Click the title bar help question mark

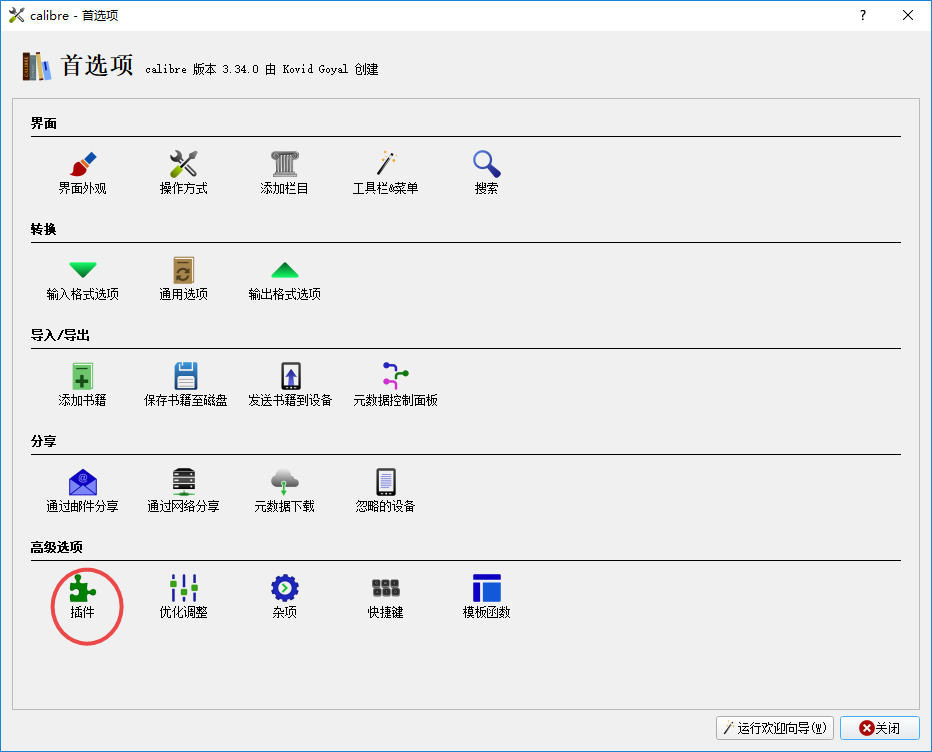[863, 15]
